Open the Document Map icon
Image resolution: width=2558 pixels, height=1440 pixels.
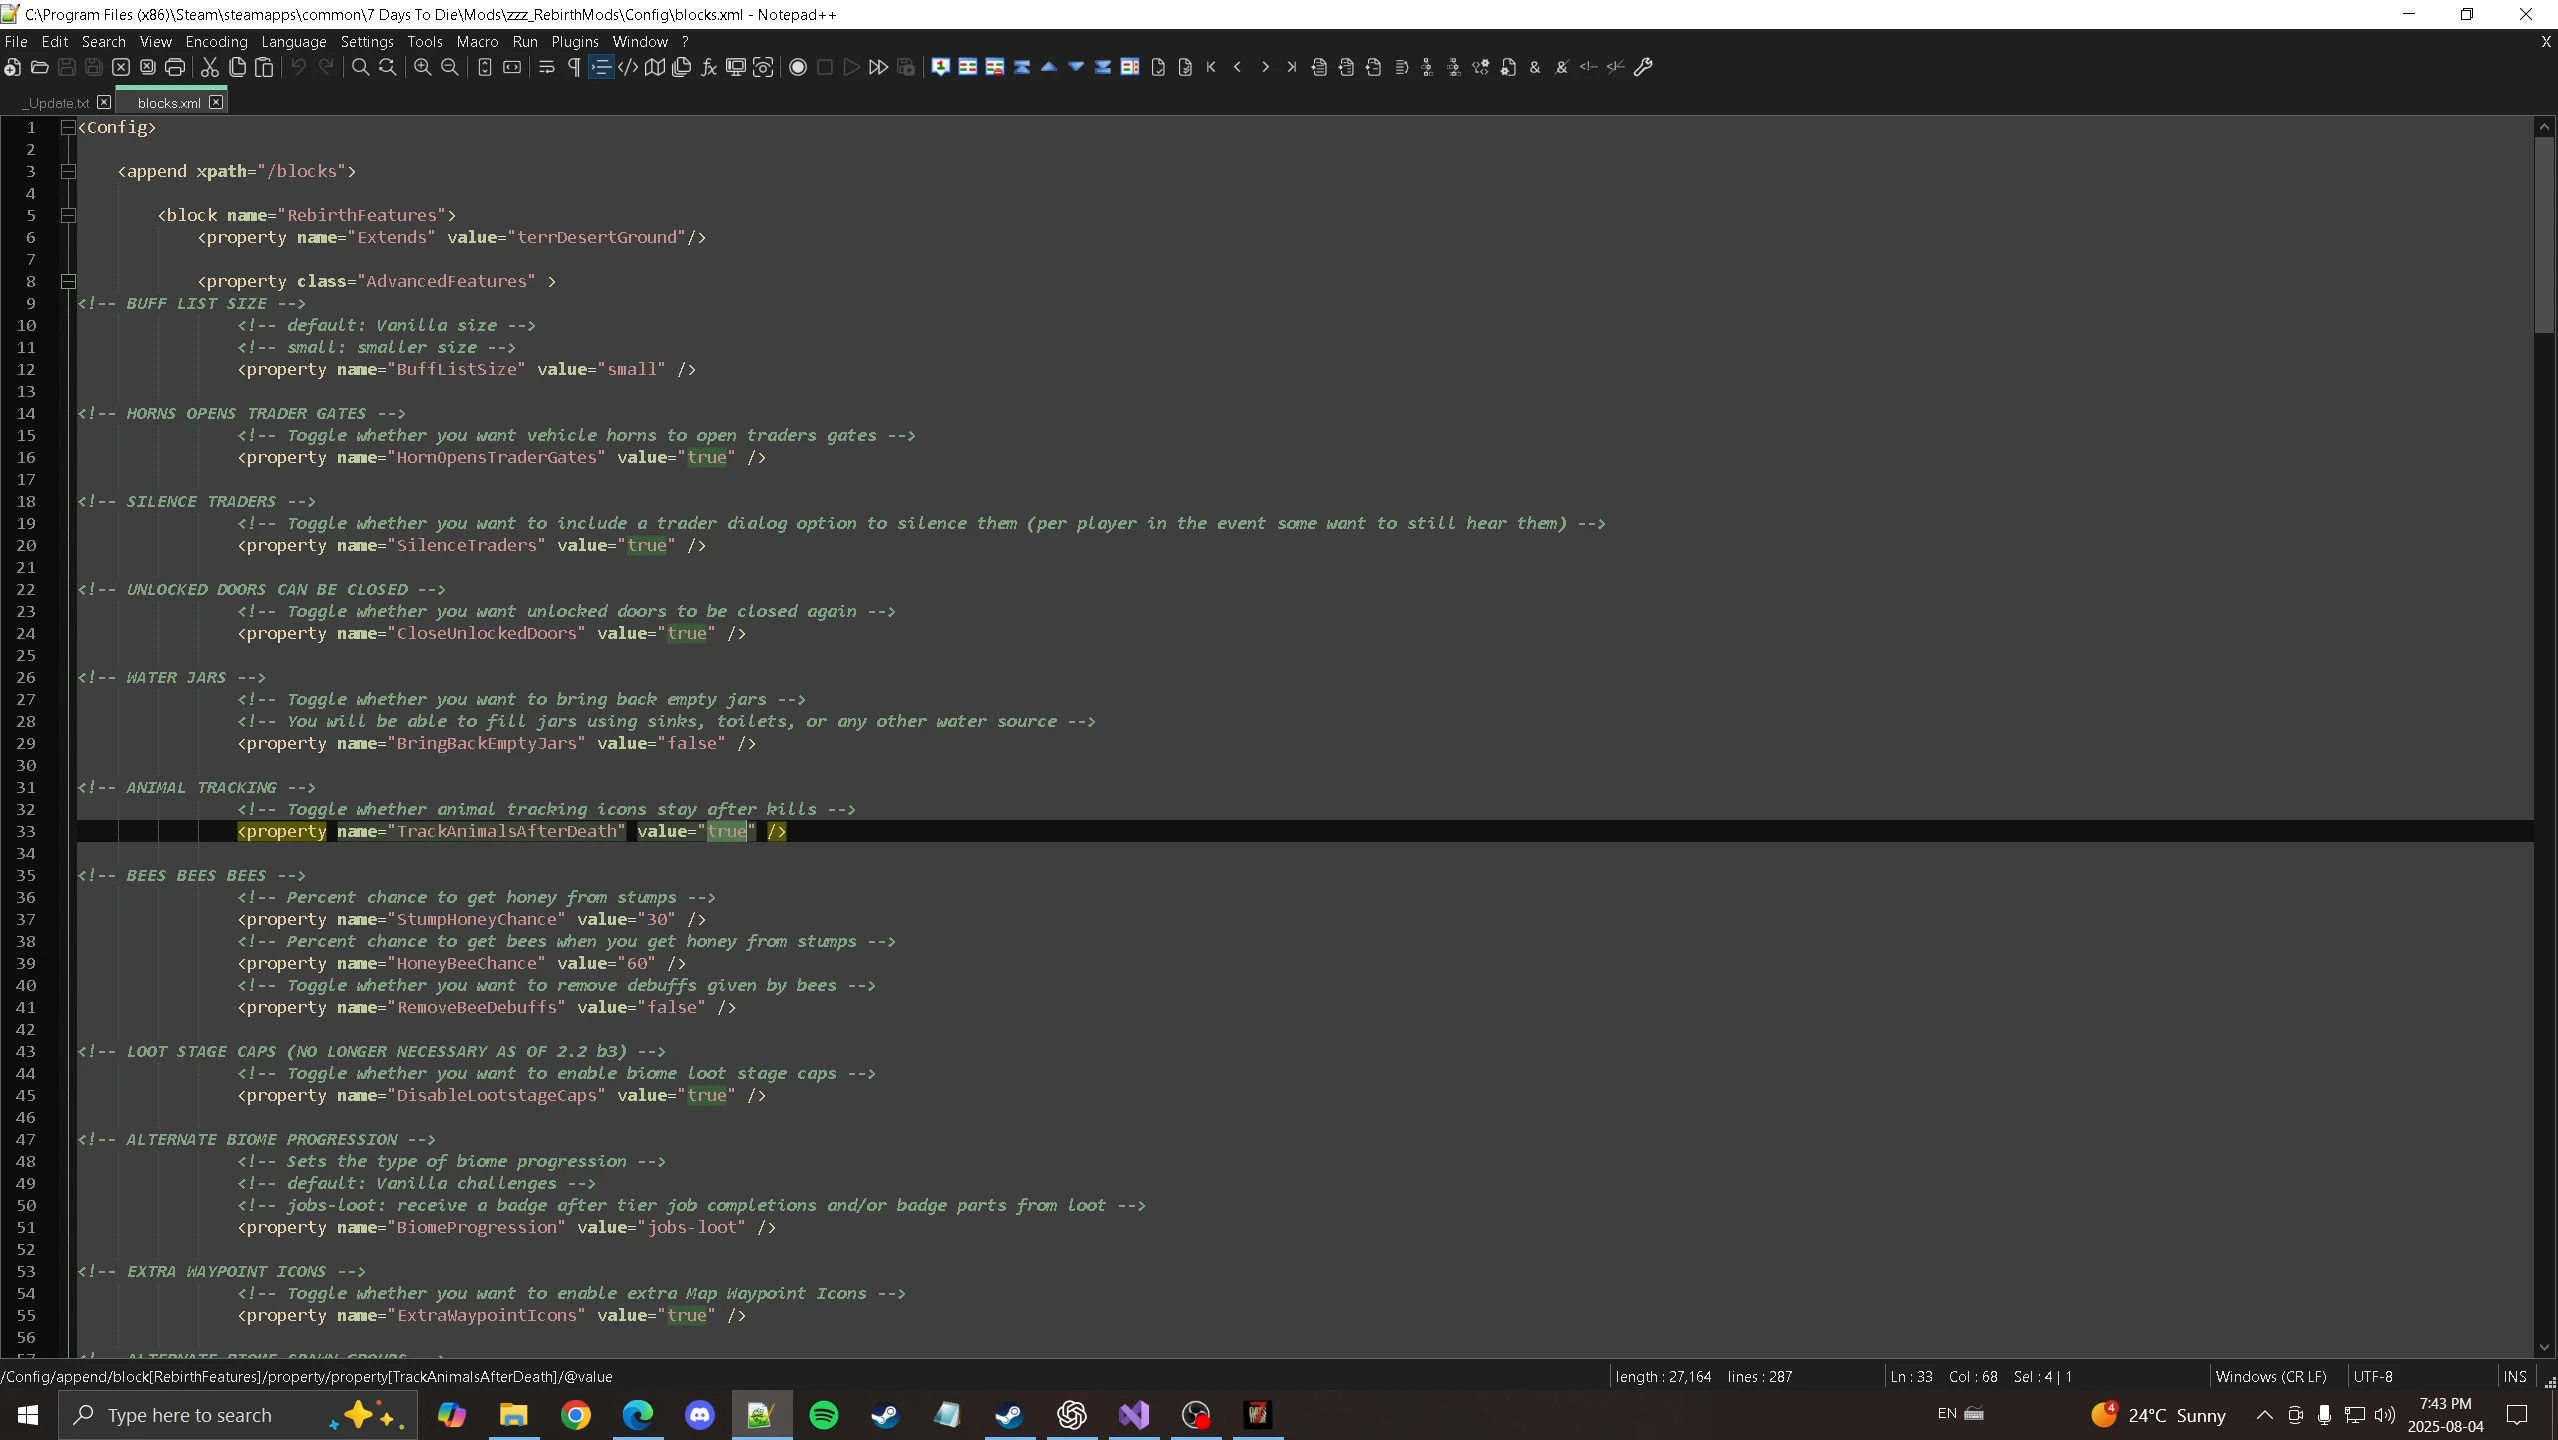click(655, 67)
